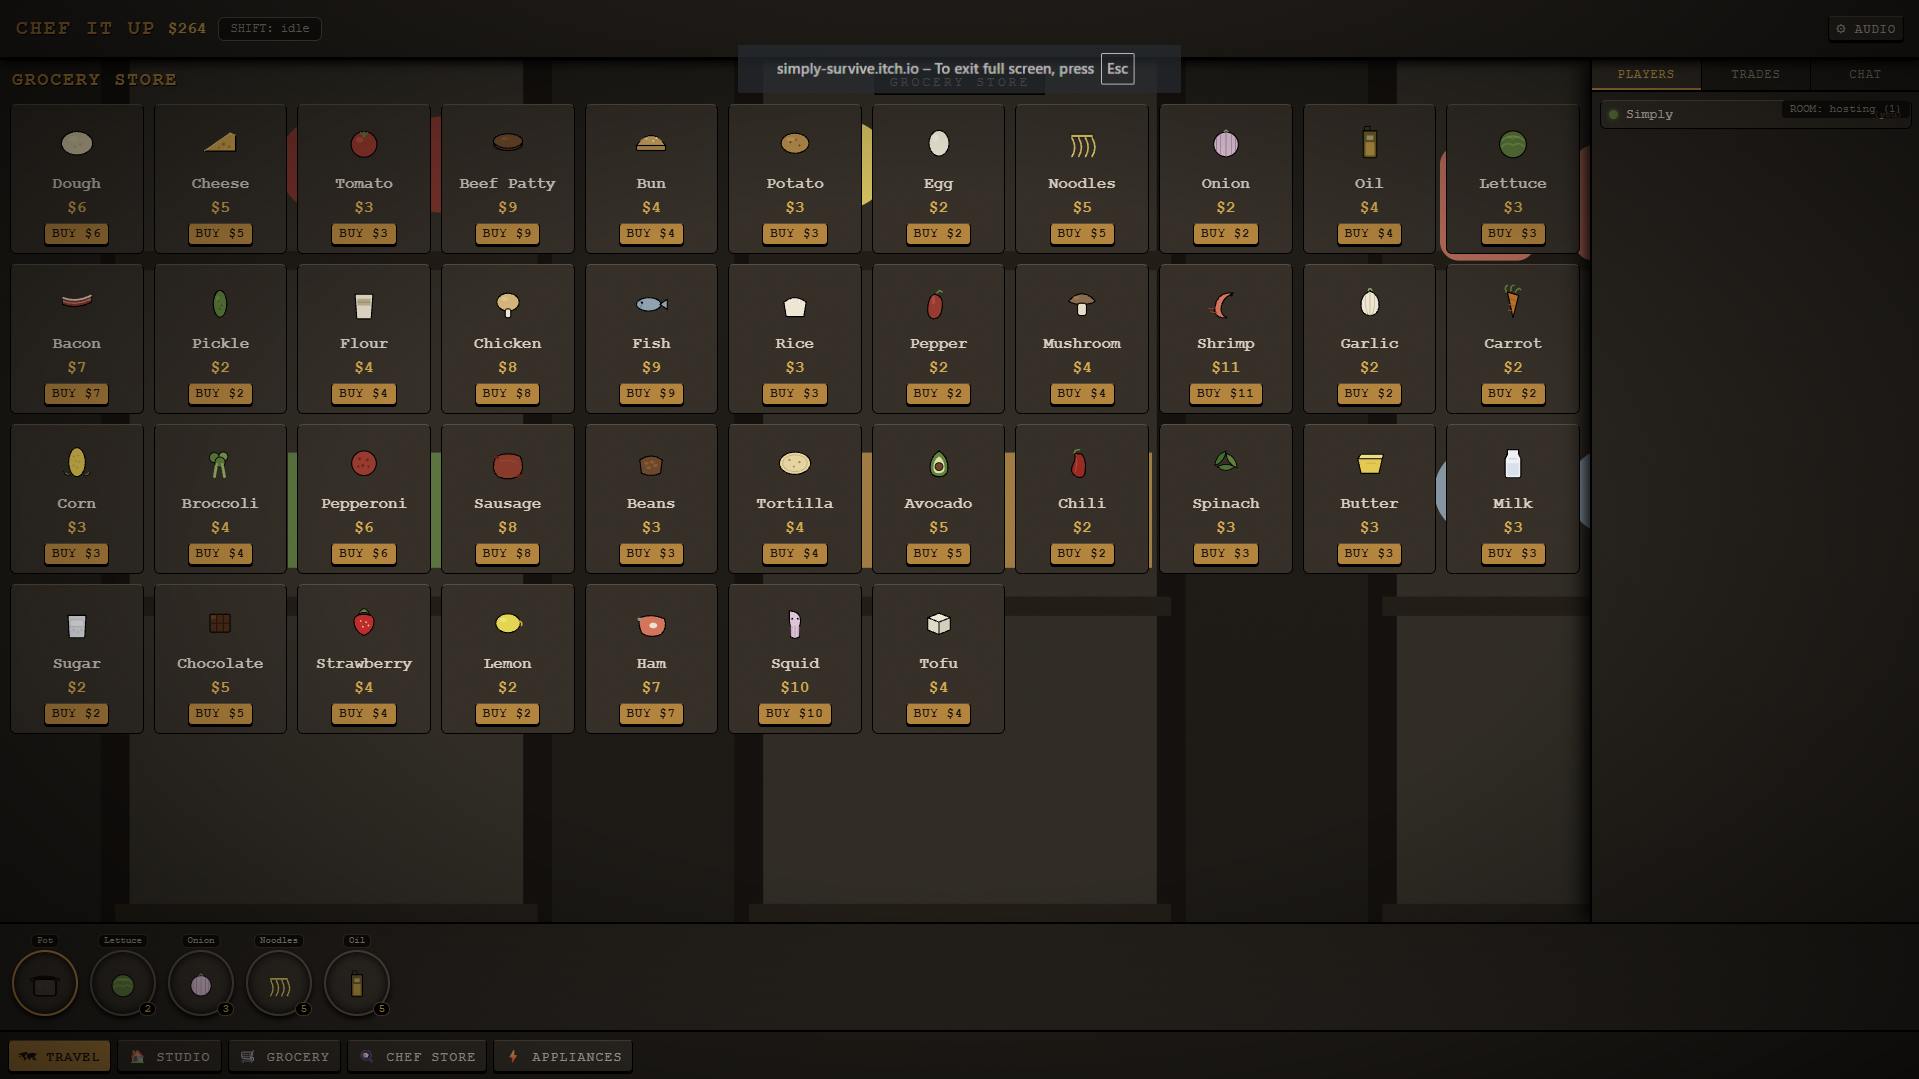The height and width of the screenshot is (1079, 1919).
Task: Click the Strawberry icon
Action: click(364, 623)
